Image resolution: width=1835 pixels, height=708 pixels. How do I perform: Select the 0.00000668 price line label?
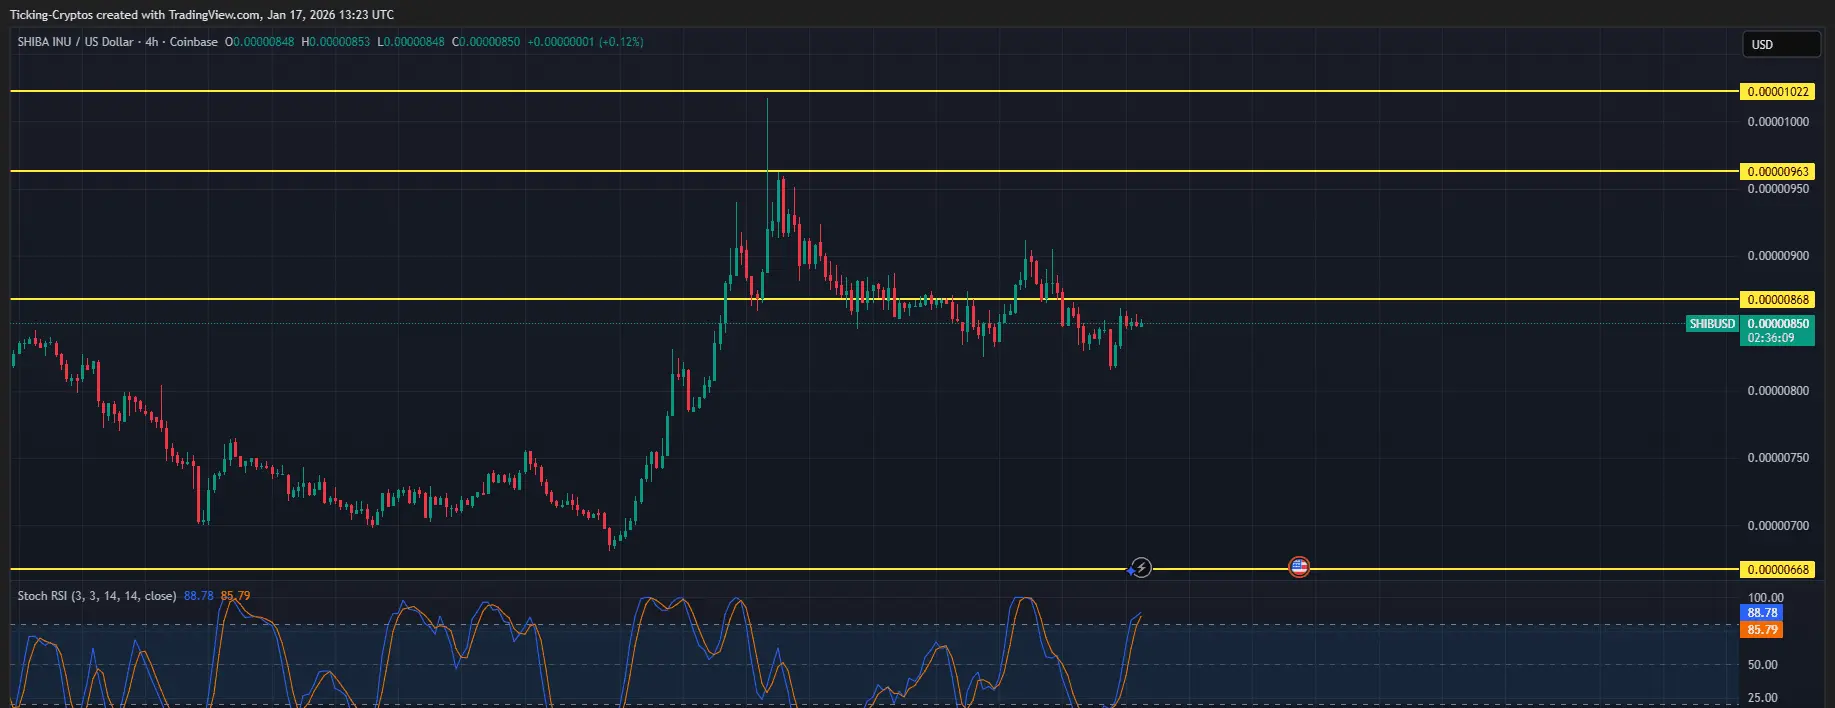click(x=1778, y=570)
